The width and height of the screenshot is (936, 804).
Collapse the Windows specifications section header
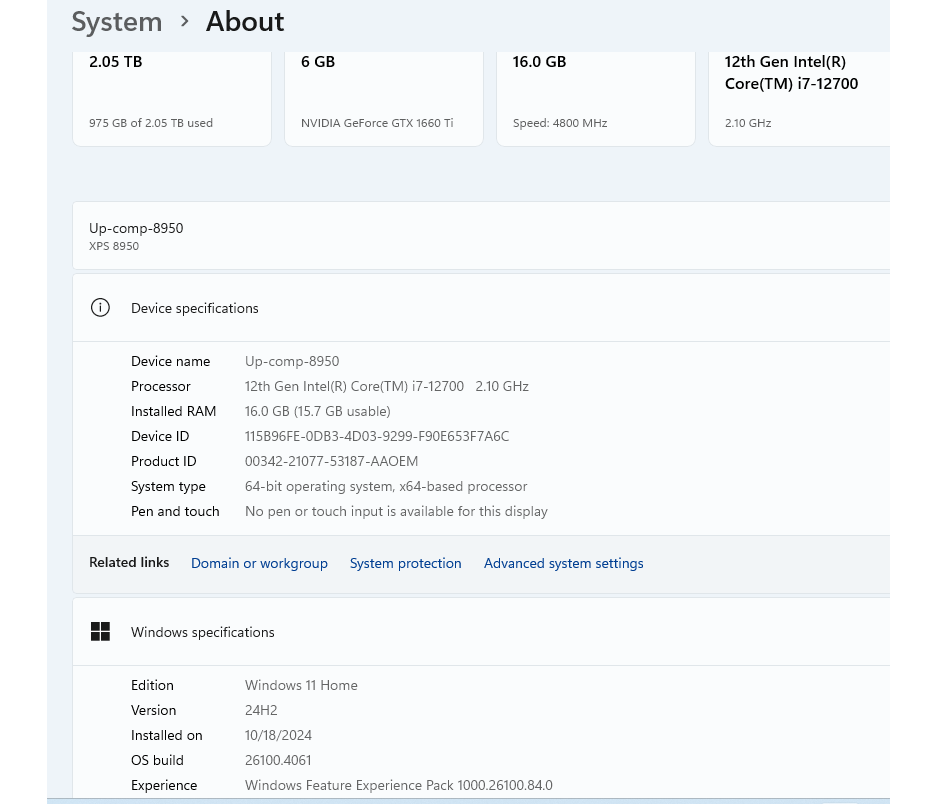point(481,632)
